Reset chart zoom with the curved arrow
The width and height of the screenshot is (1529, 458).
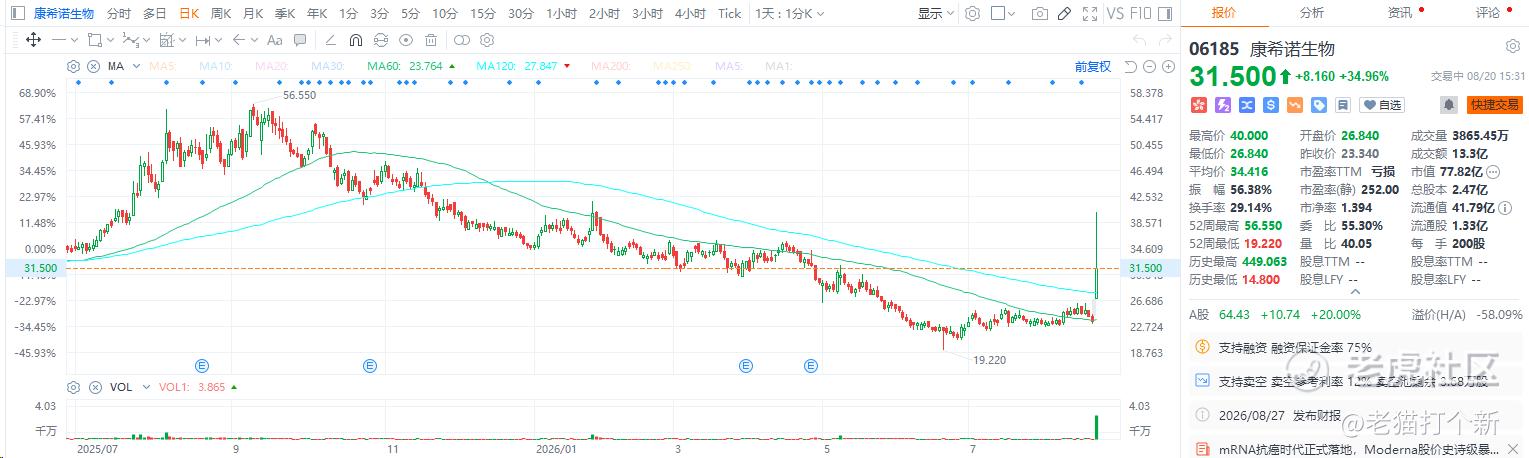(x=1130, y=66)
